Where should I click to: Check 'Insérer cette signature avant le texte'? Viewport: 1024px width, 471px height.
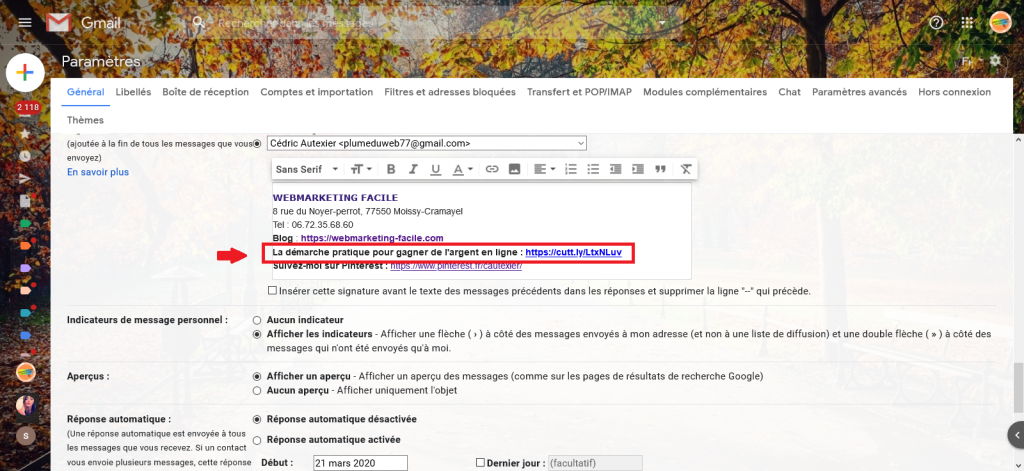(x=274, y=291)
